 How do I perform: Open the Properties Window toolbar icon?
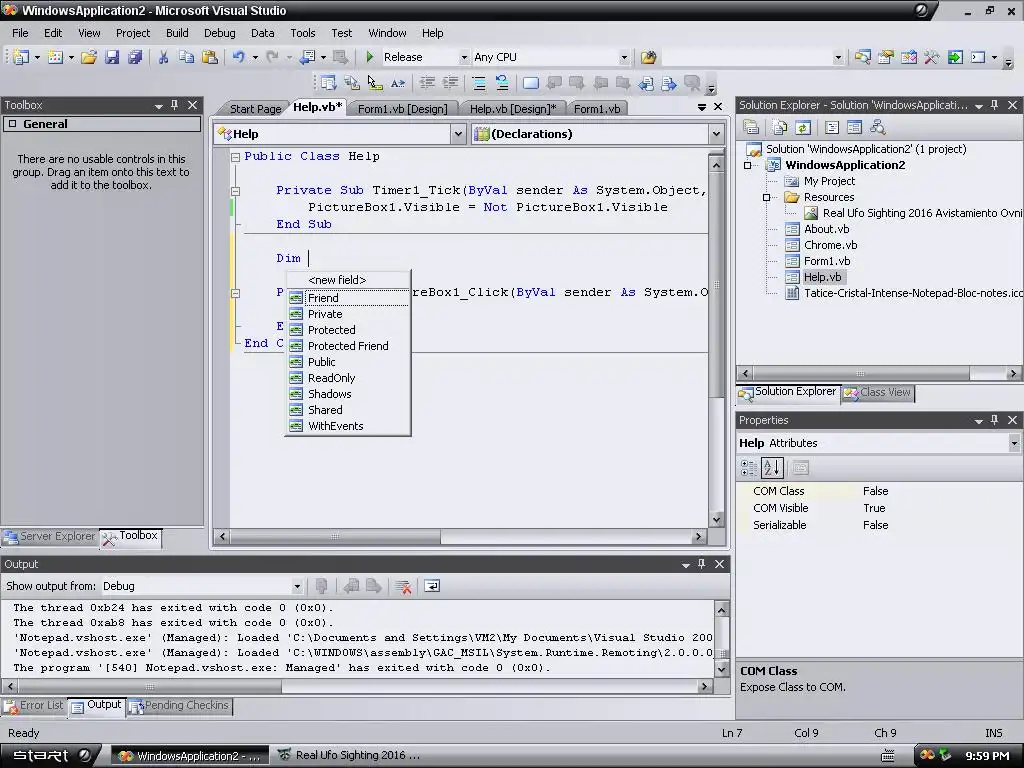[x=886, y=57]
